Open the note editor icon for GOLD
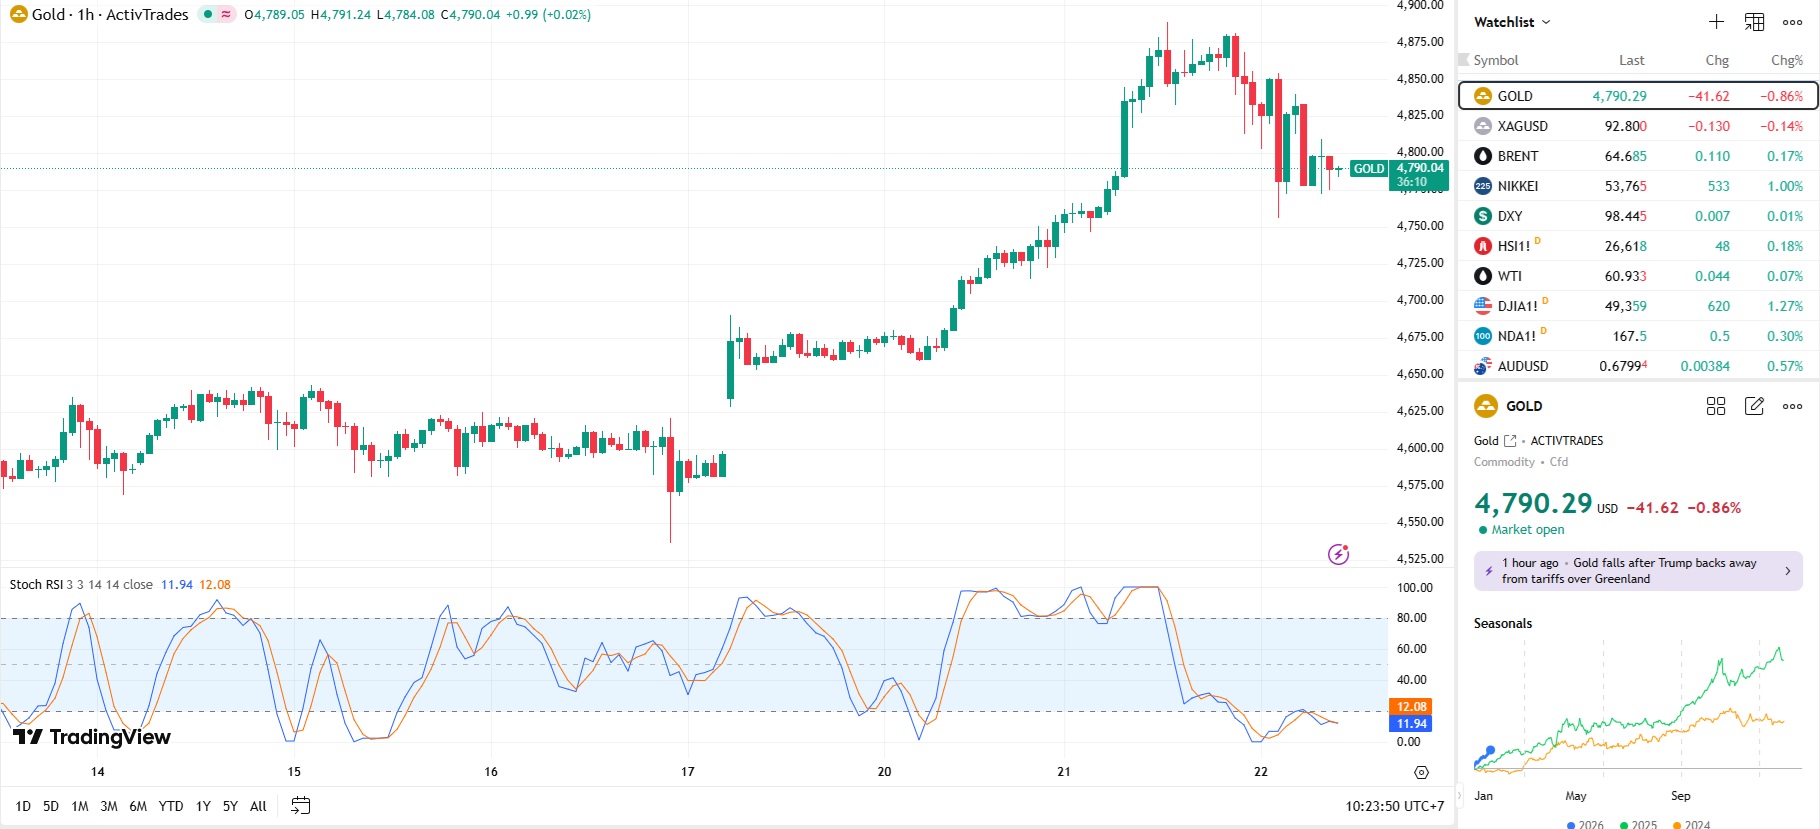Screen dimensions: 1820x829 point(1754,406)
